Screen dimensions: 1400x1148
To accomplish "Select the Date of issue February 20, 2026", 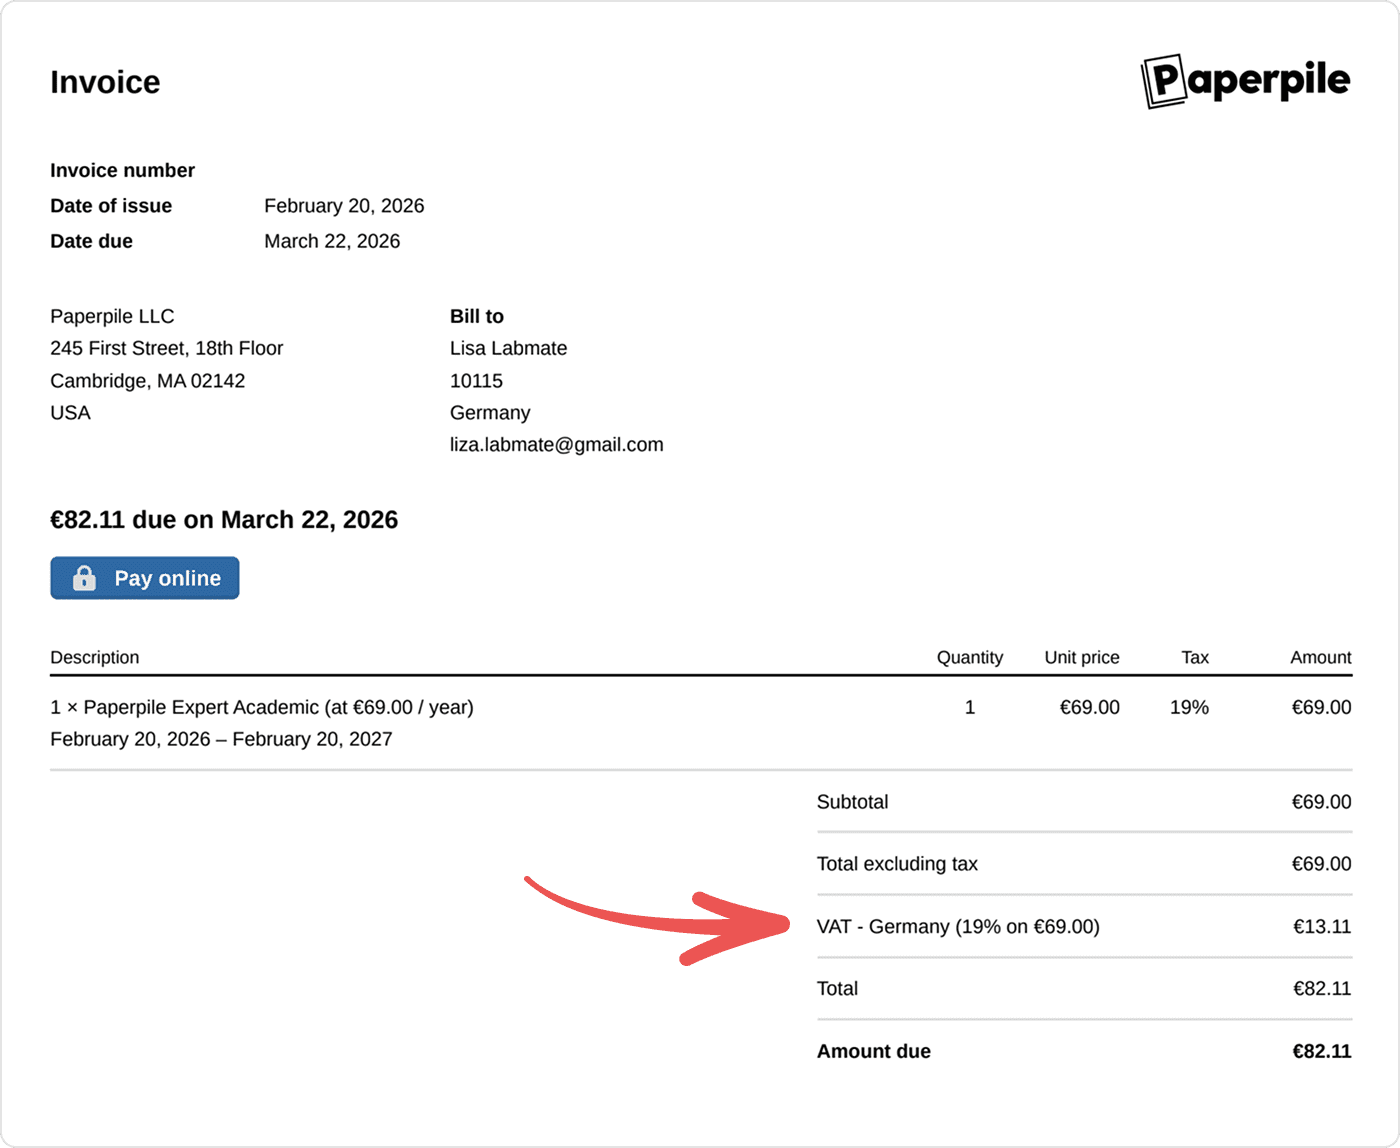I will 344,206.
